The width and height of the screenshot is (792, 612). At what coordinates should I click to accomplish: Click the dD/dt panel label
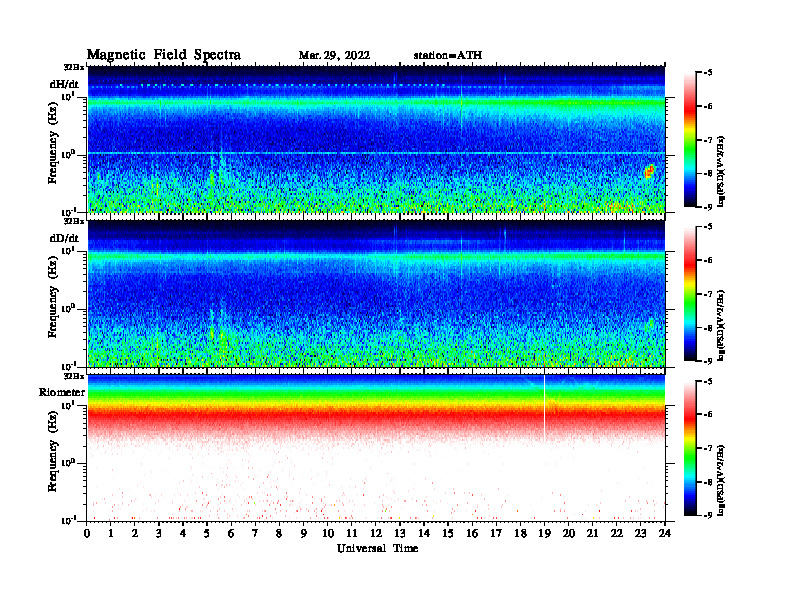pyautogui.click(x=64, y=238)
